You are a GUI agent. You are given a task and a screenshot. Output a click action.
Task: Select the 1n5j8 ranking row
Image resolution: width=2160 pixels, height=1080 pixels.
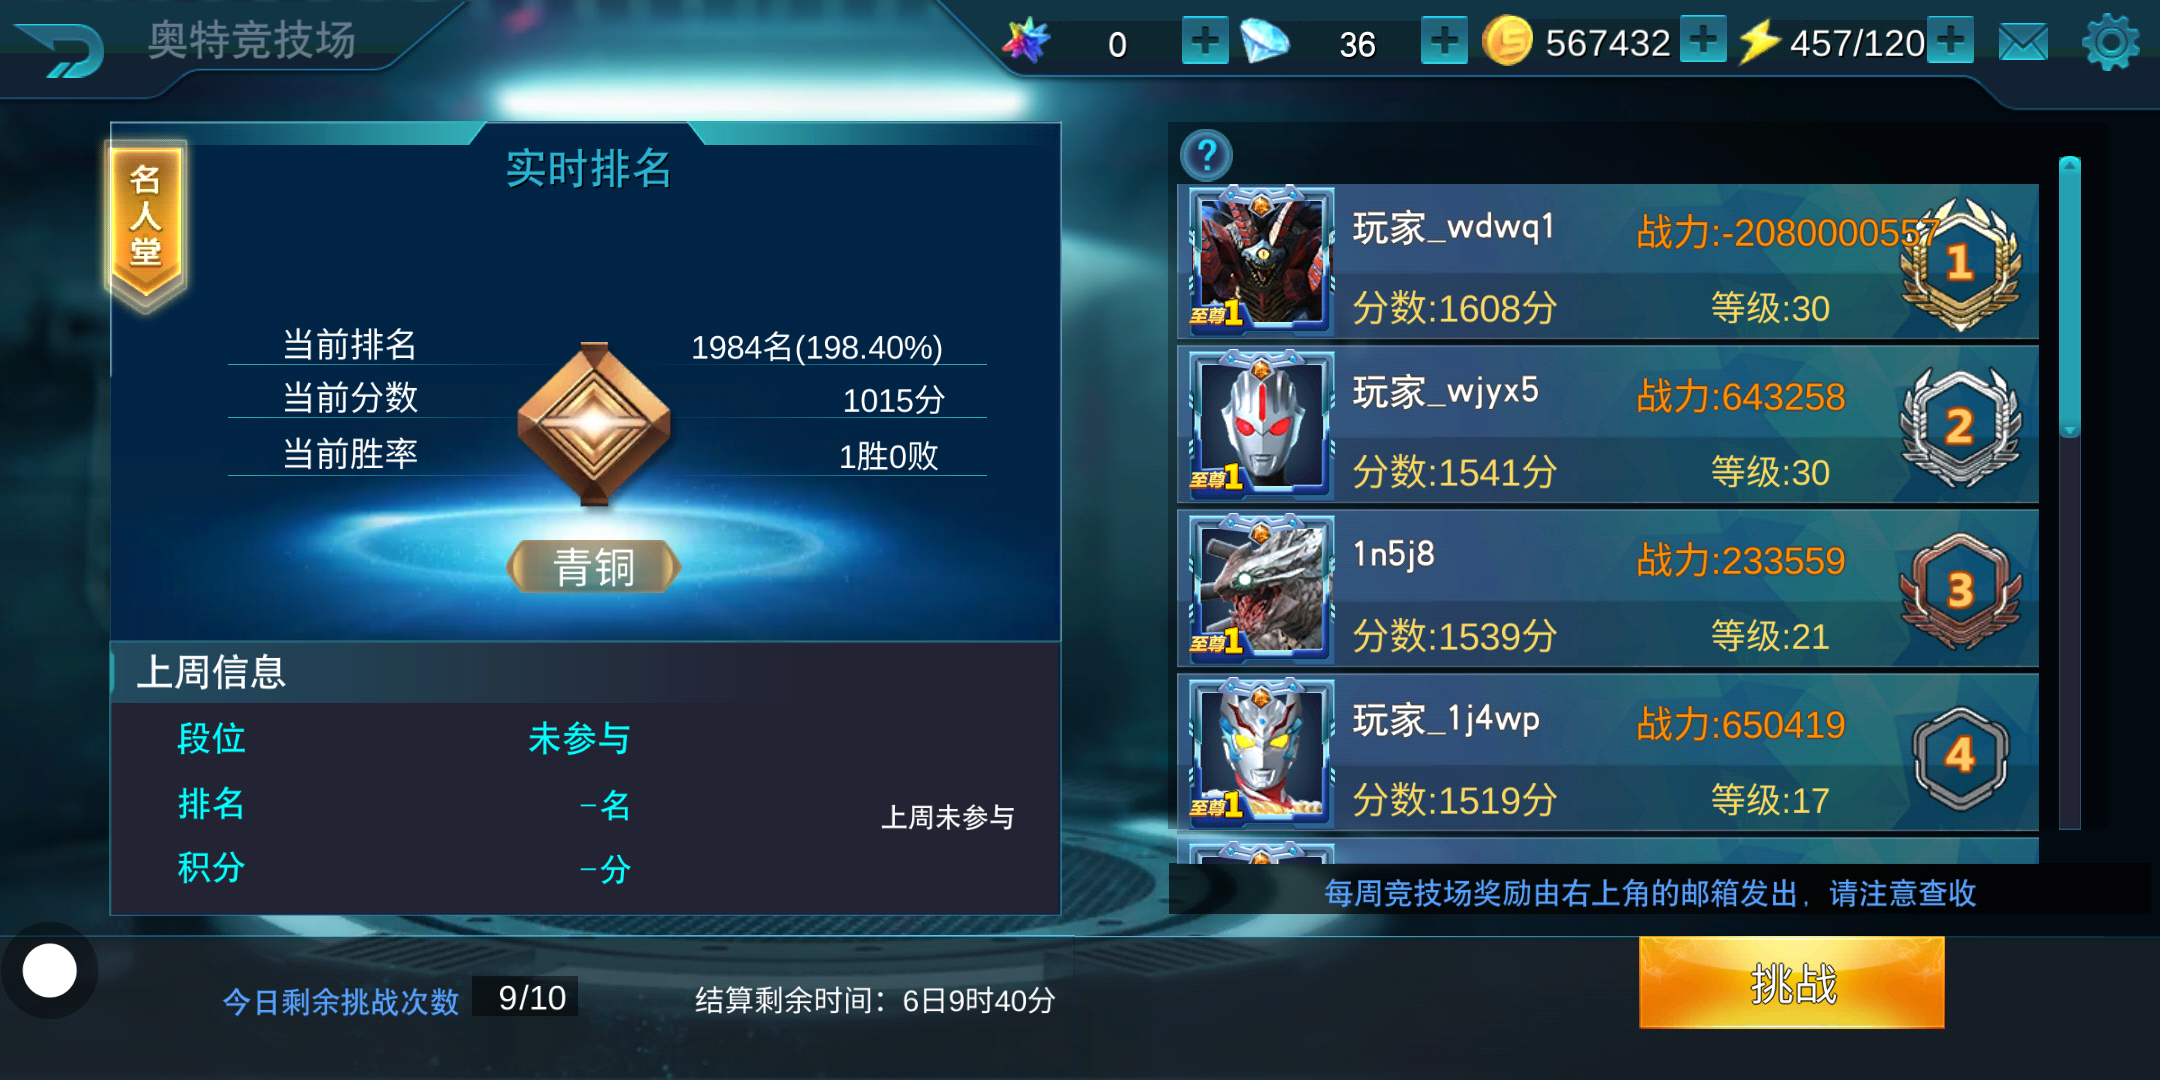point(1608,589)
